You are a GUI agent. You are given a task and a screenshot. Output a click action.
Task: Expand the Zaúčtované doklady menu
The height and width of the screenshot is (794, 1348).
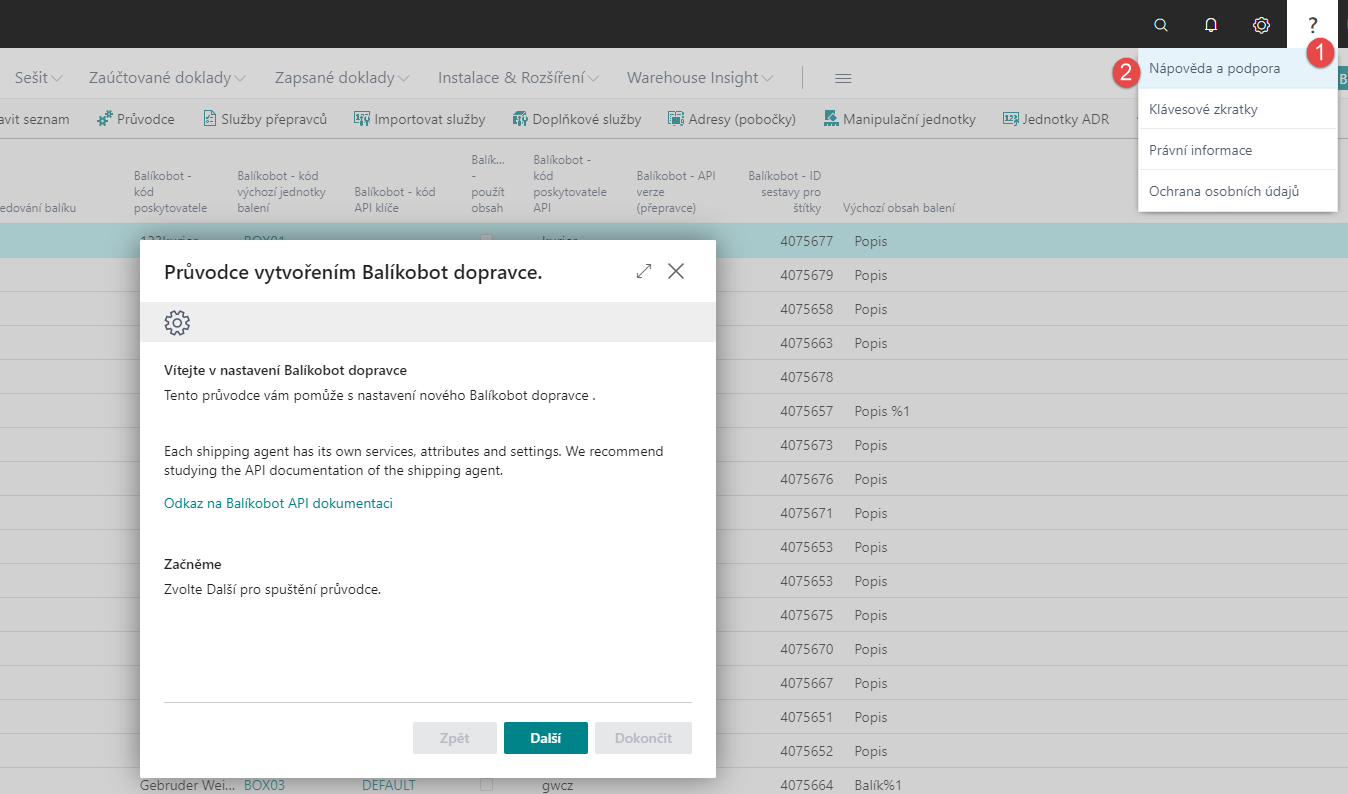[168, 78]
